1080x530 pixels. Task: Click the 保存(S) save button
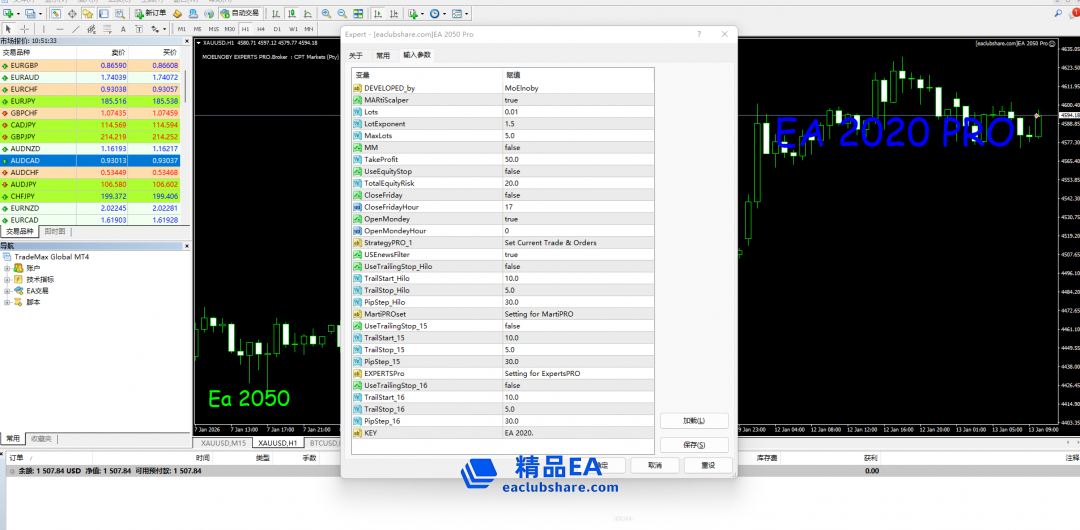(694, 445)
